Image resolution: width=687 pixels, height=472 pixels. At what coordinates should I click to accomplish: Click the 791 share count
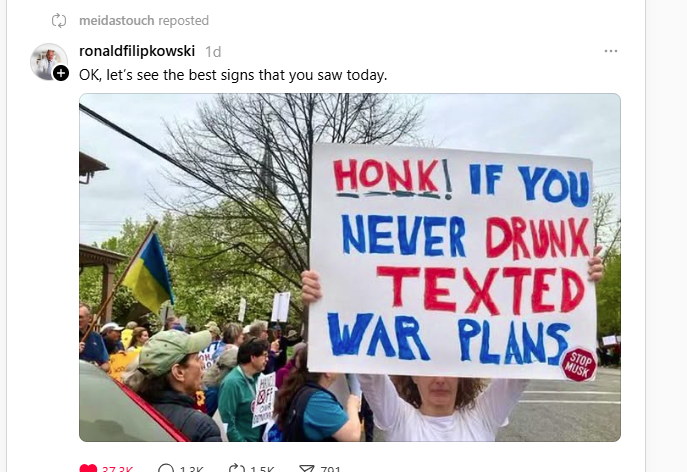330,469
